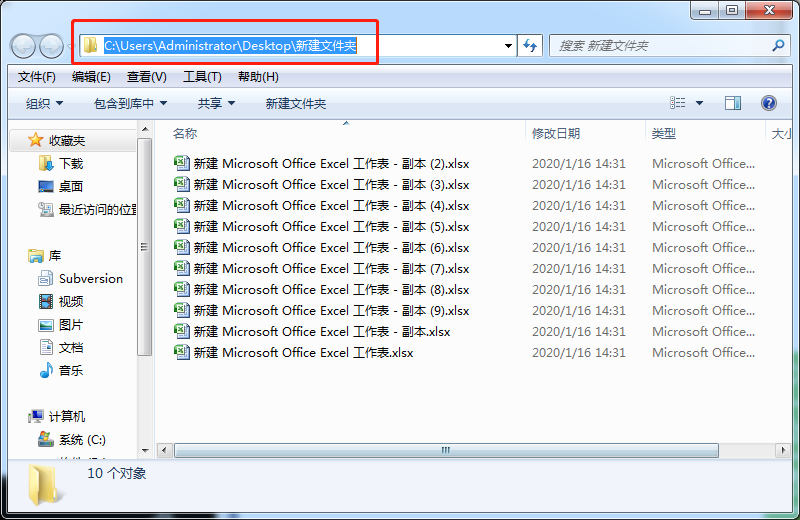Click the Subversion library icon
The width and height of the screenshot is (800, 520).
point(46,279)
